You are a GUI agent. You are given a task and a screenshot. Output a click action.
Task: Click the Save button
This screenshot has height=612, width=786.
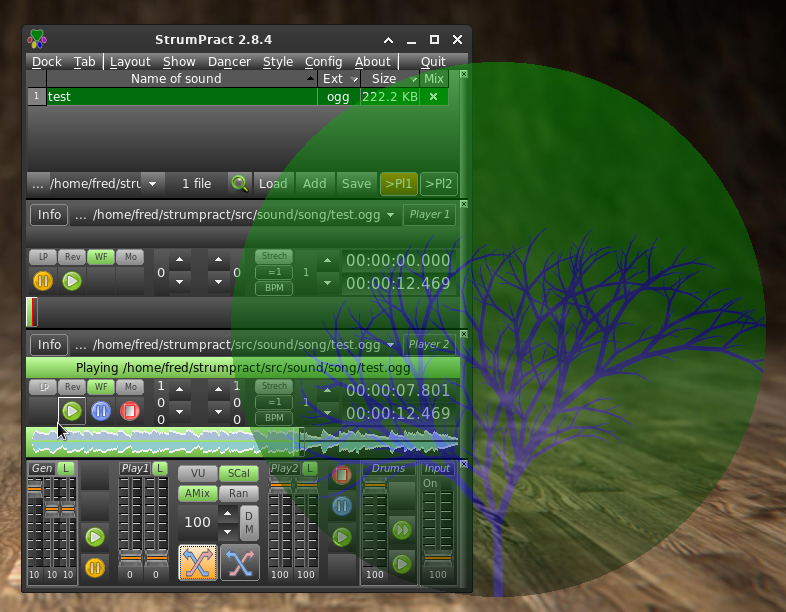coord(356,184)
